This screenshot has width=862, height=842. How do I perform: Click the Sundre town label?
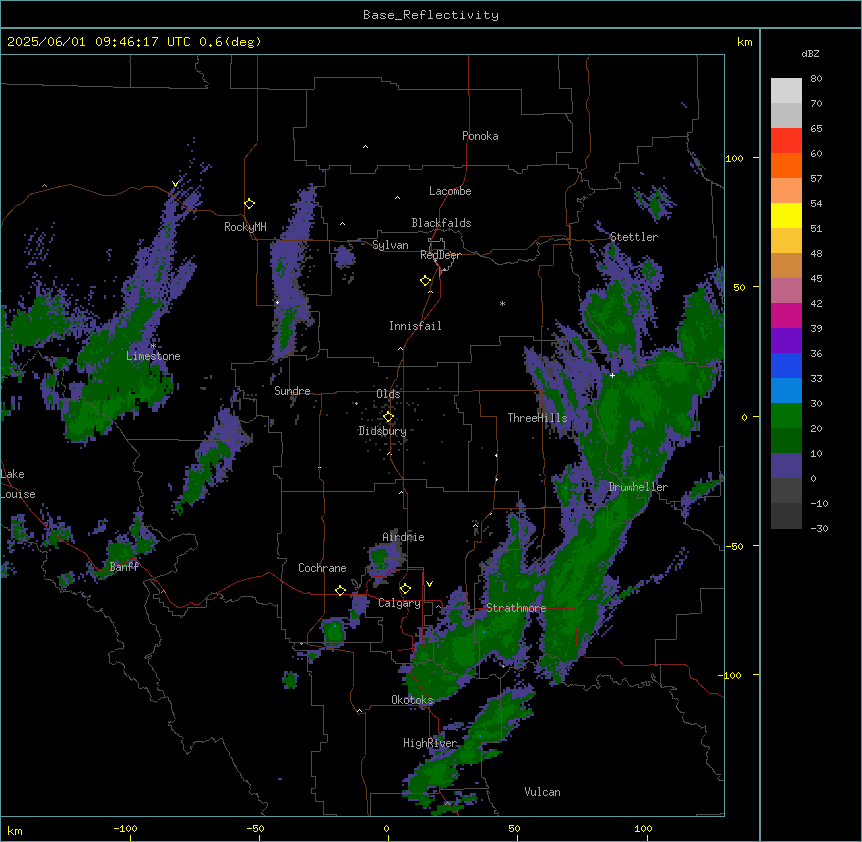click(x=292, y=391)
